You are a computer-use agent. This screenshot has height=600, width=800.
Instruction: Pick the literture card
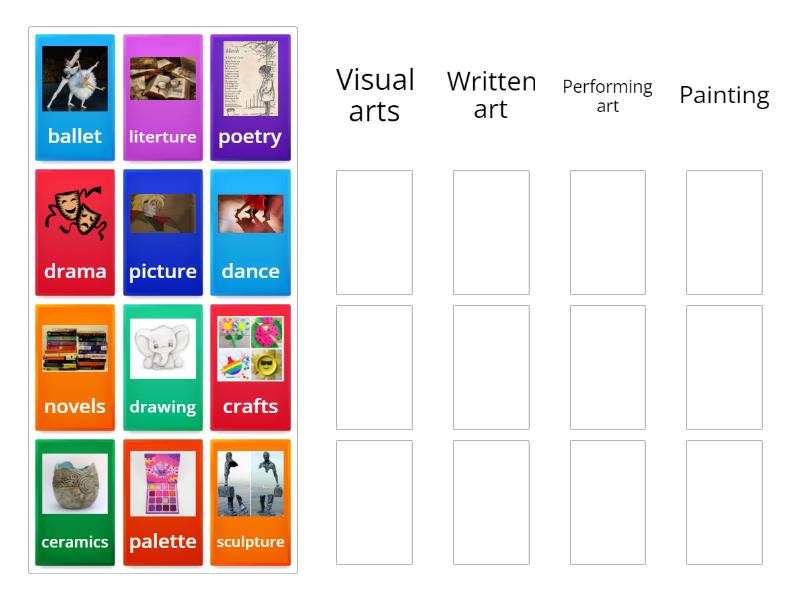tap(163, 95)
